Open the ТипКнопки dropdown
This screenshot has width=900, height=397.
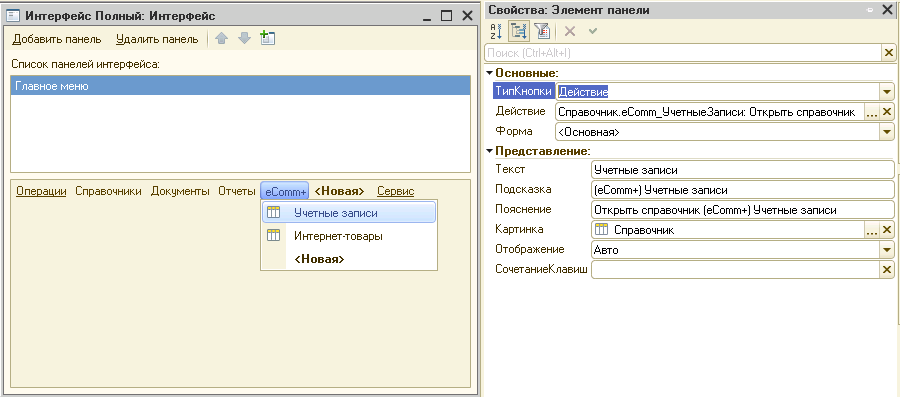pyautogui.click(x=887, y=92)
